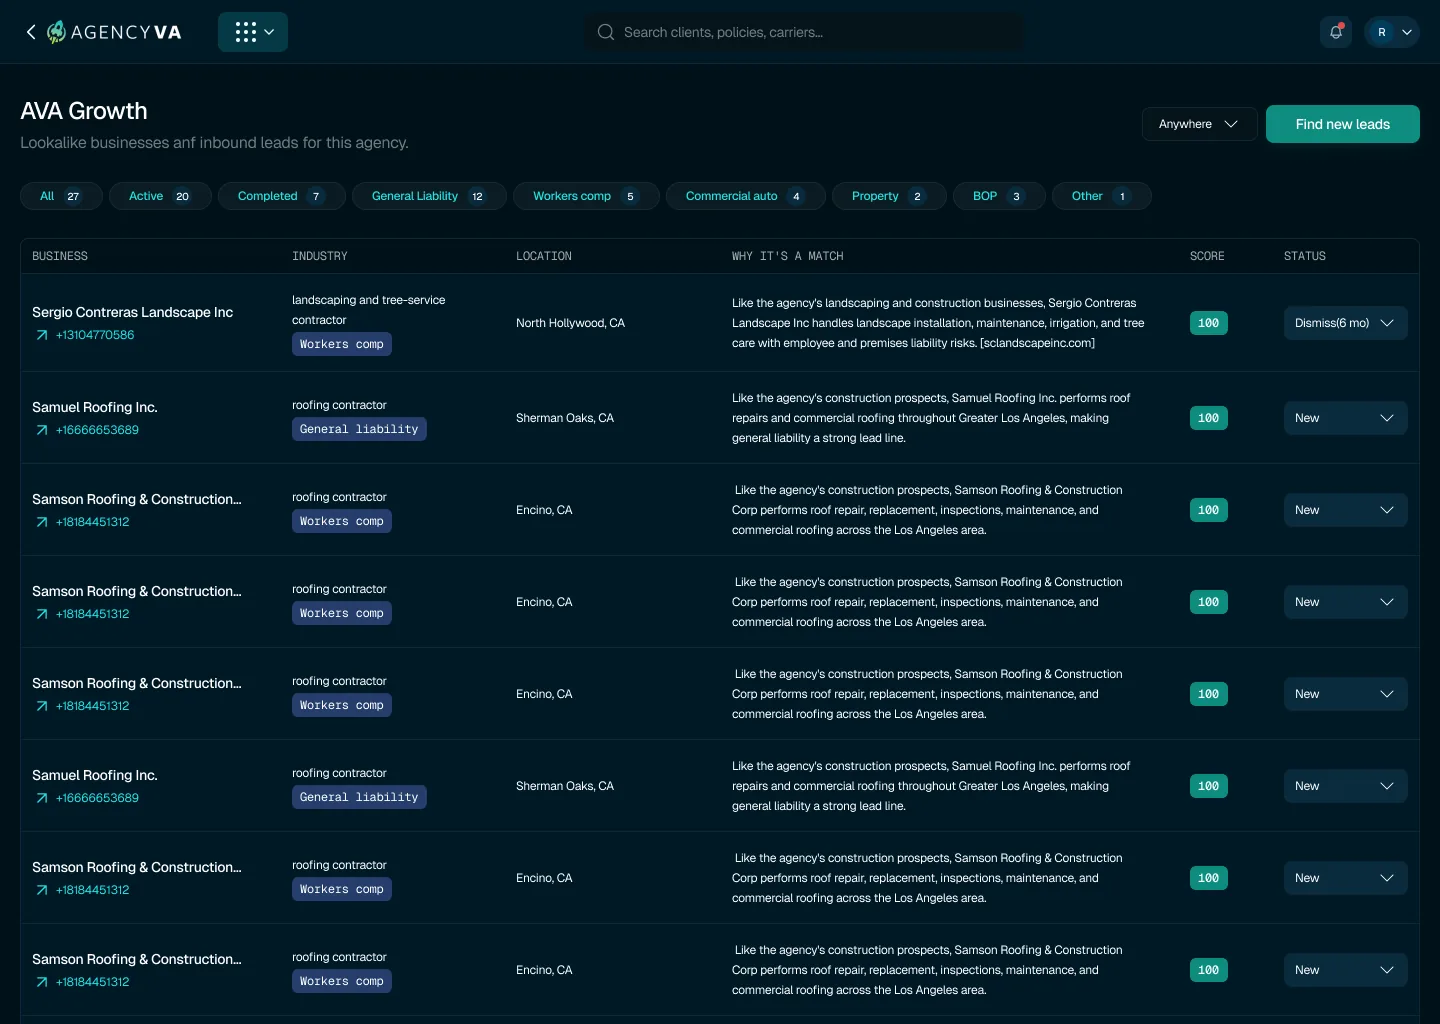
Task: Open the notifications bell
Action: click(x=1336, y=32)
